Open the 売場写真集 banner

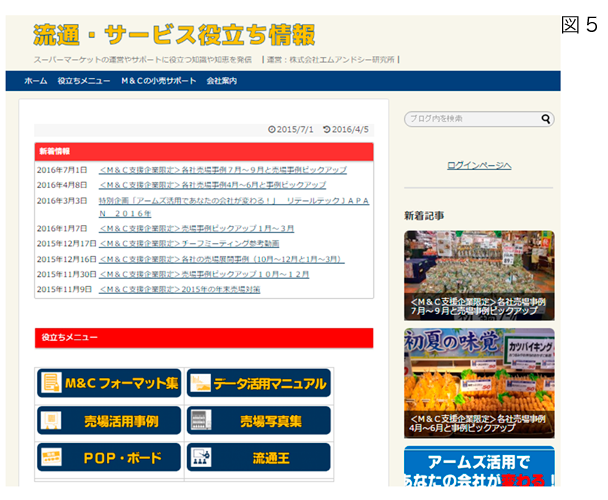[x=259, y=420]
